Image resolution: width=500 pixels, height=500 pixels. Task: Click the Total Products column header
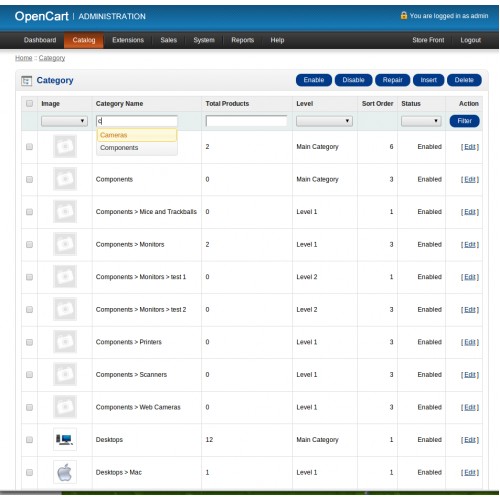[227, 104]
